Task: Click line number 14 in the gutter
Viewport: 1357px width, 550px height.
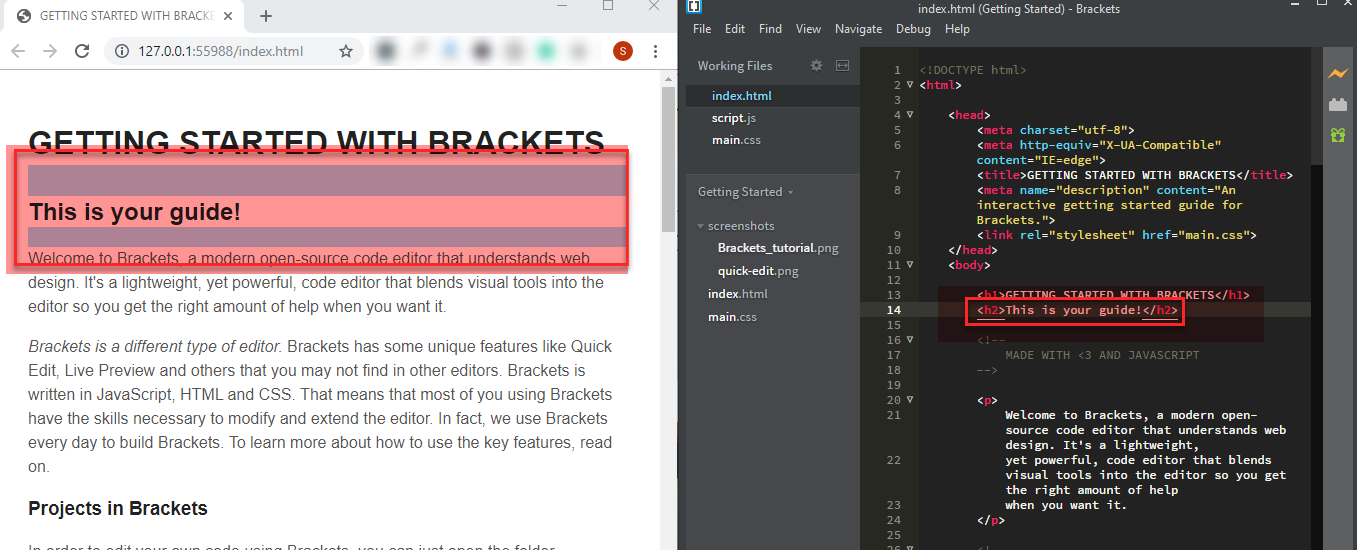Action: pos(894,310)
